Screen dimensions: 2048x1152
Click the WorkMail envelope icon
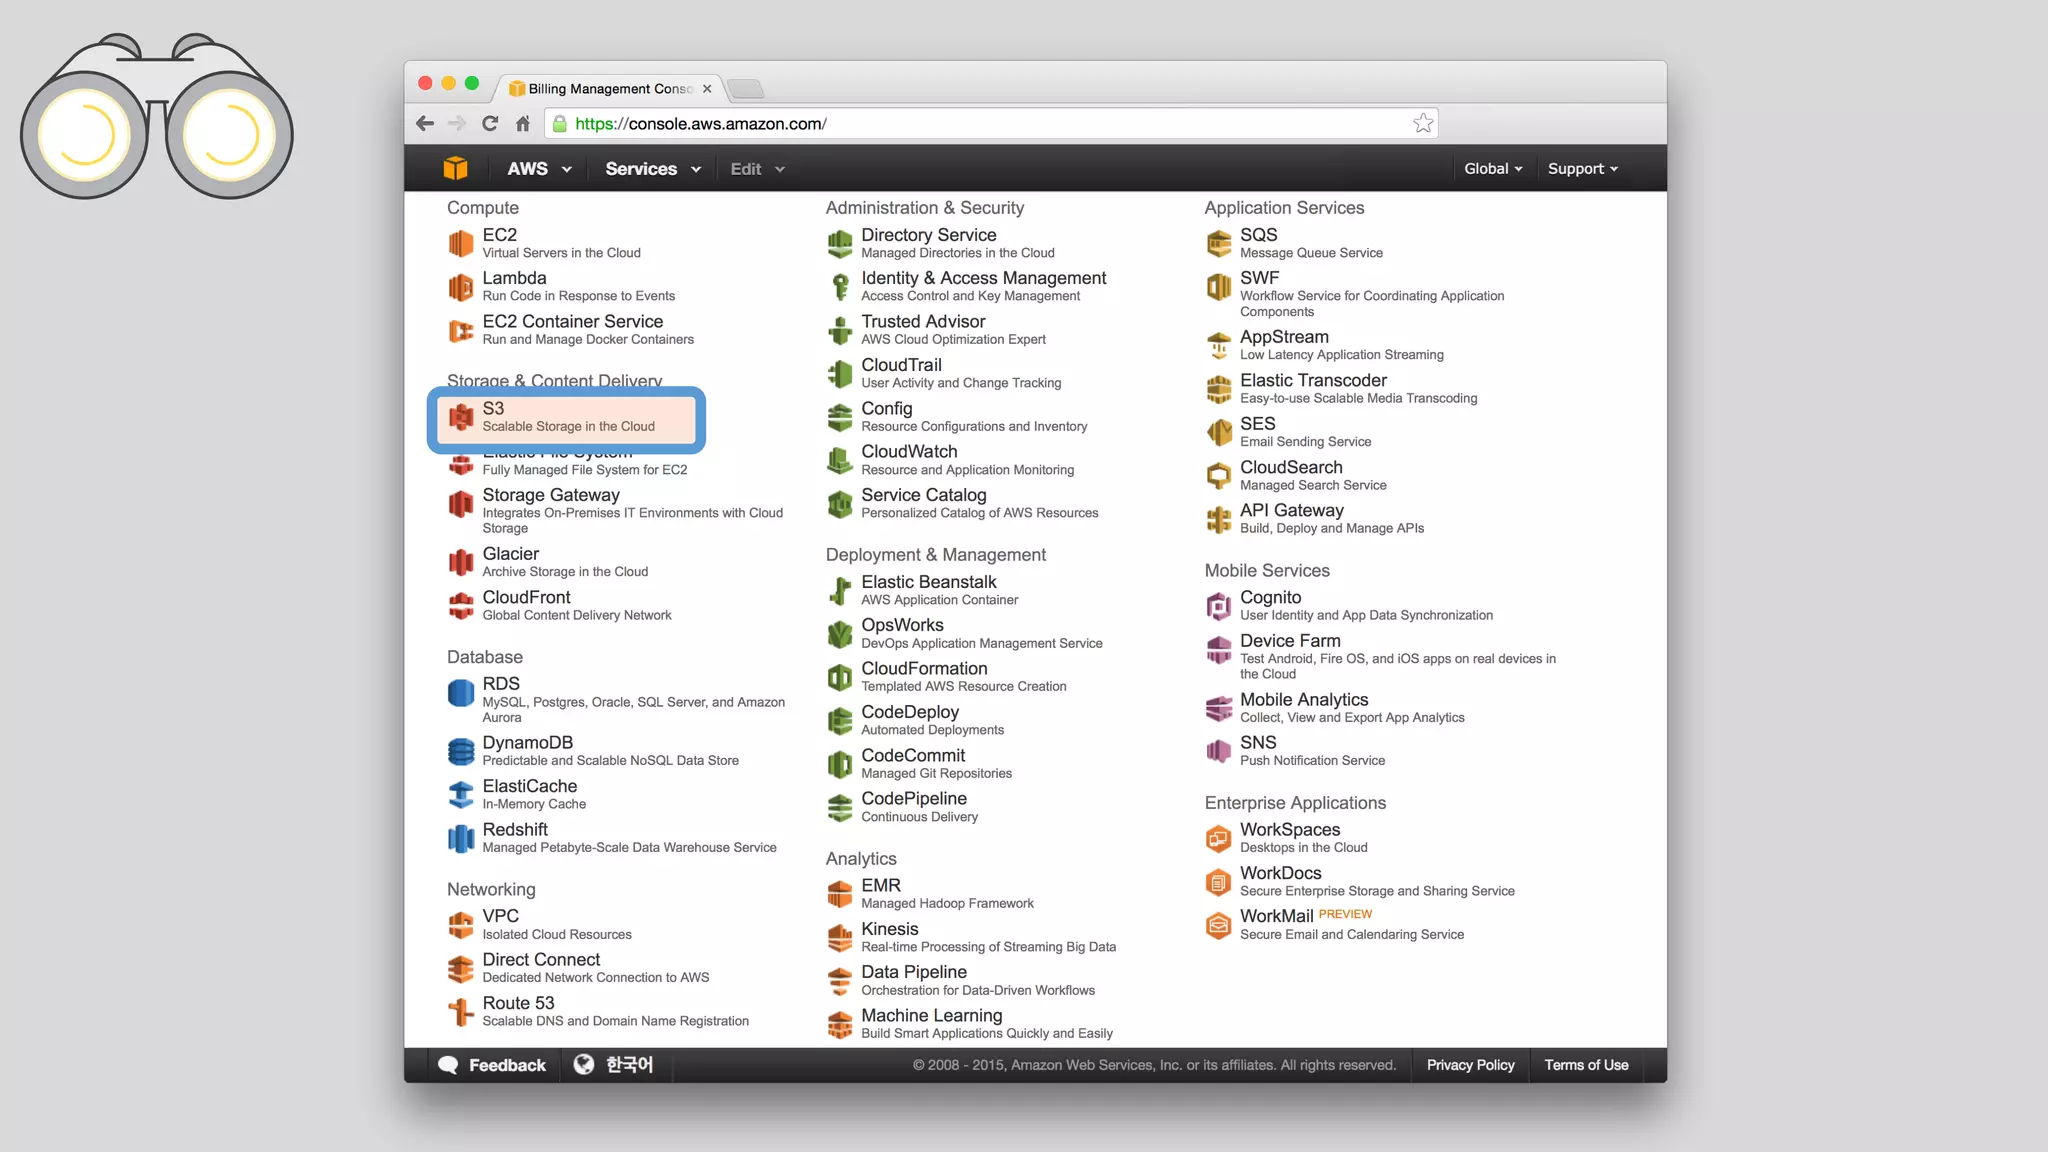[x=1218, y=925]
